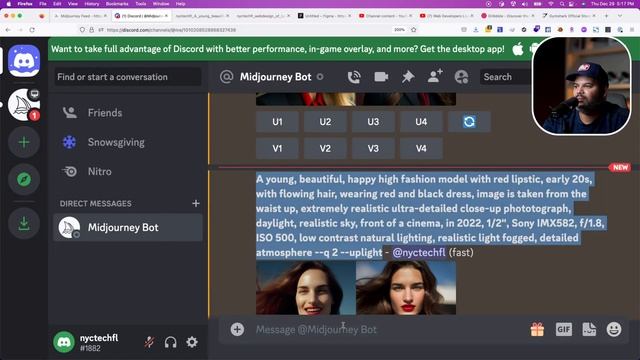Viewport: 640px width, 360px height.
Task: Toggle microphone mute for nyctechfl
Action: [149, 342]
